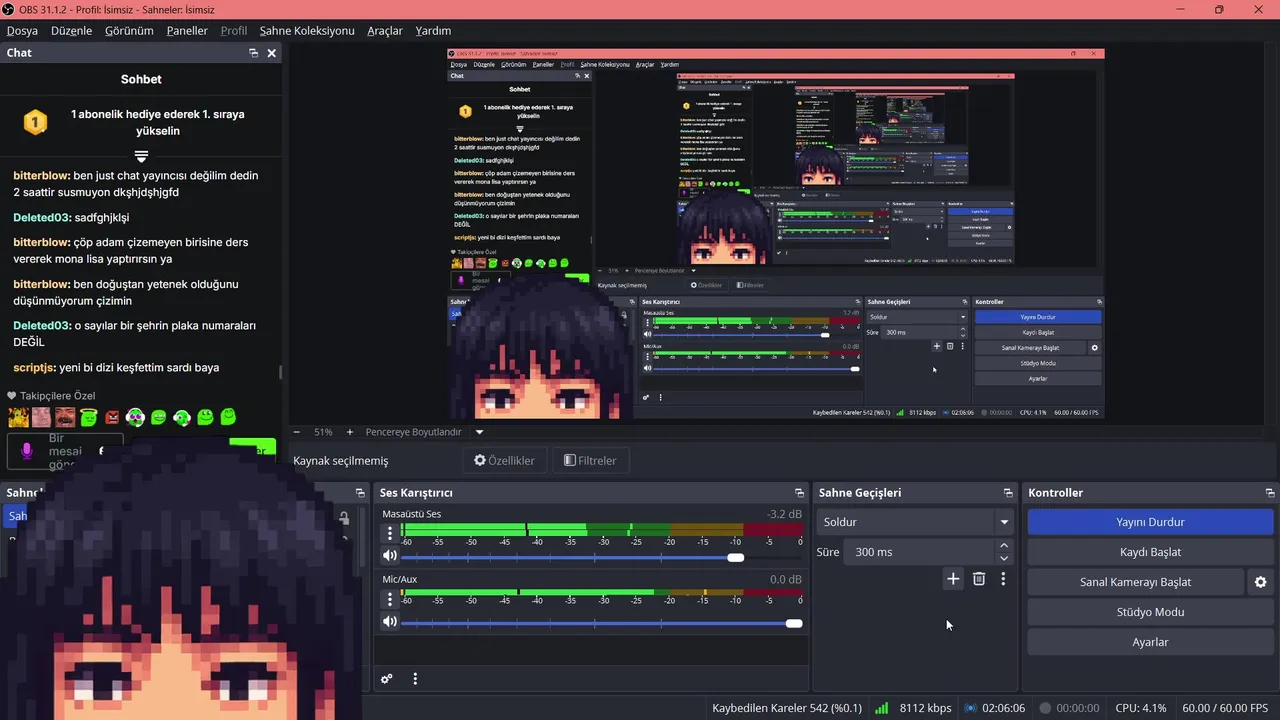Viewport: 1280px width, 720px height.
Task: Zoom in the preview with the plus icon
Action: [349, 432]
